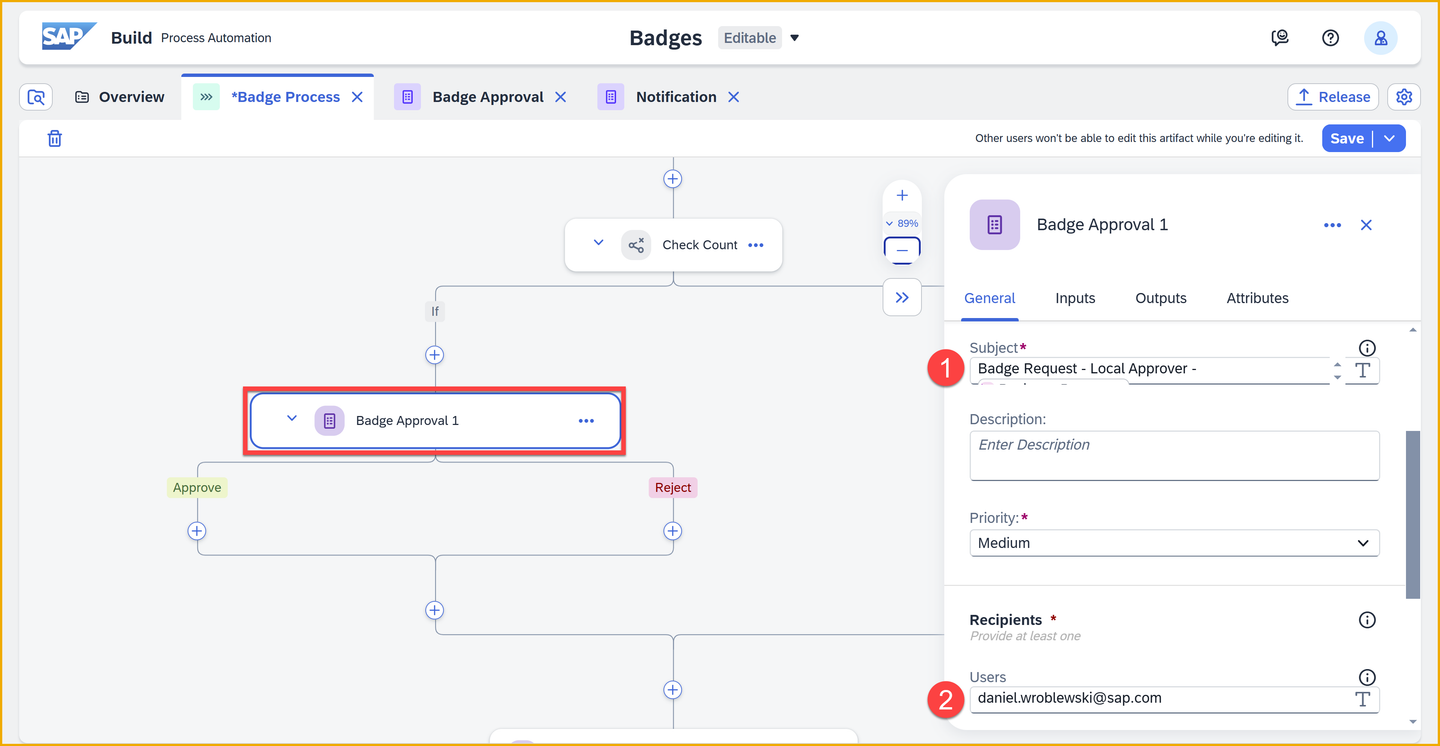Add a step under the Reject branch
The height and width of the screenshot is (746, 1440).
click(673, 531)
